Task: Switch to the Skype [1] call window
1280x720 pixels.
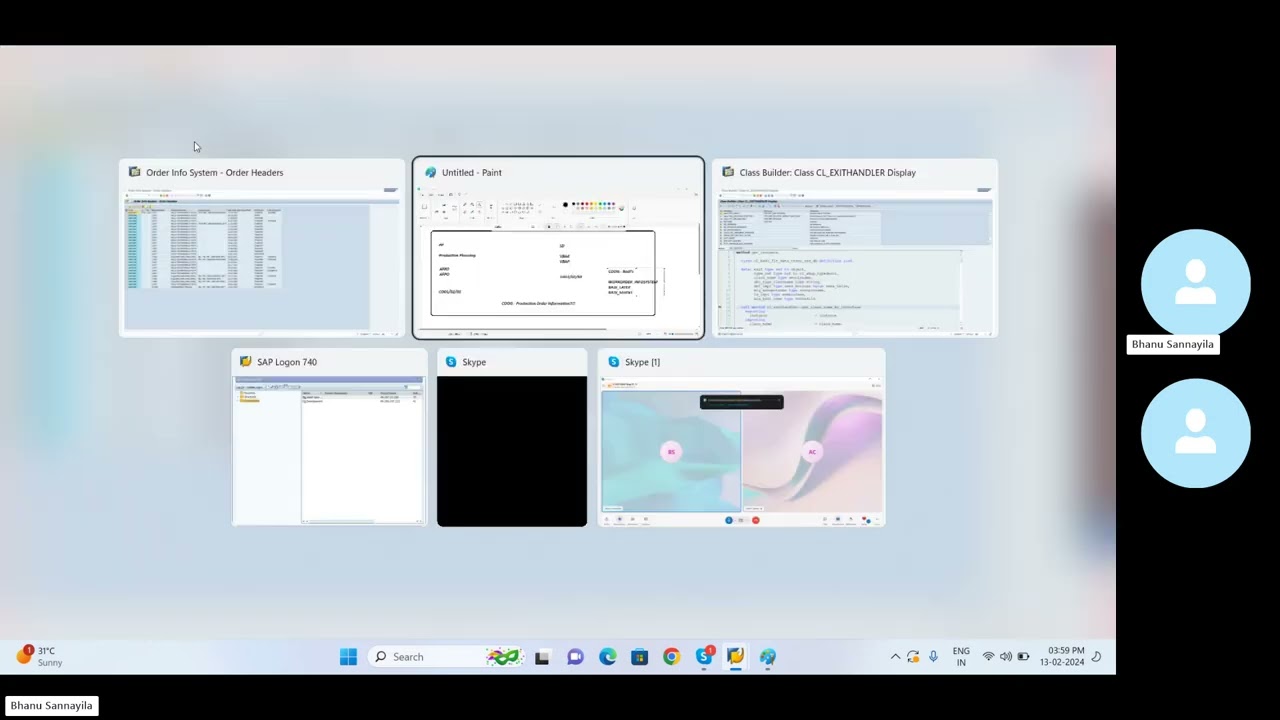Action: pyautogui.click(x=741, y=437)
